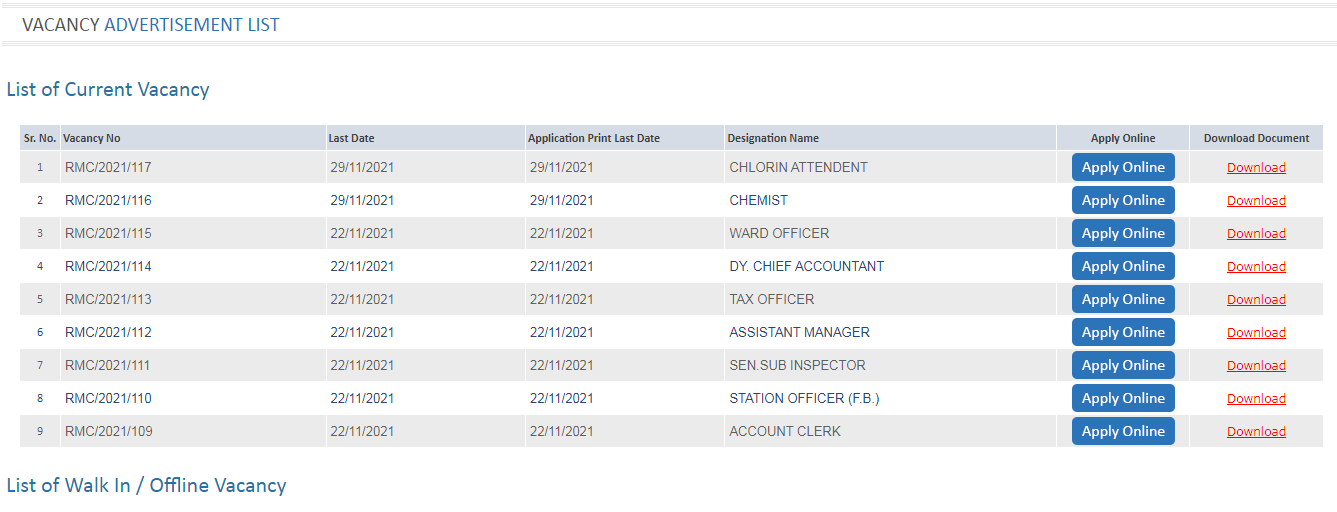Click the Designation Name column header
This screenshot has height=512, width=1337.
(x=773, y=138)
